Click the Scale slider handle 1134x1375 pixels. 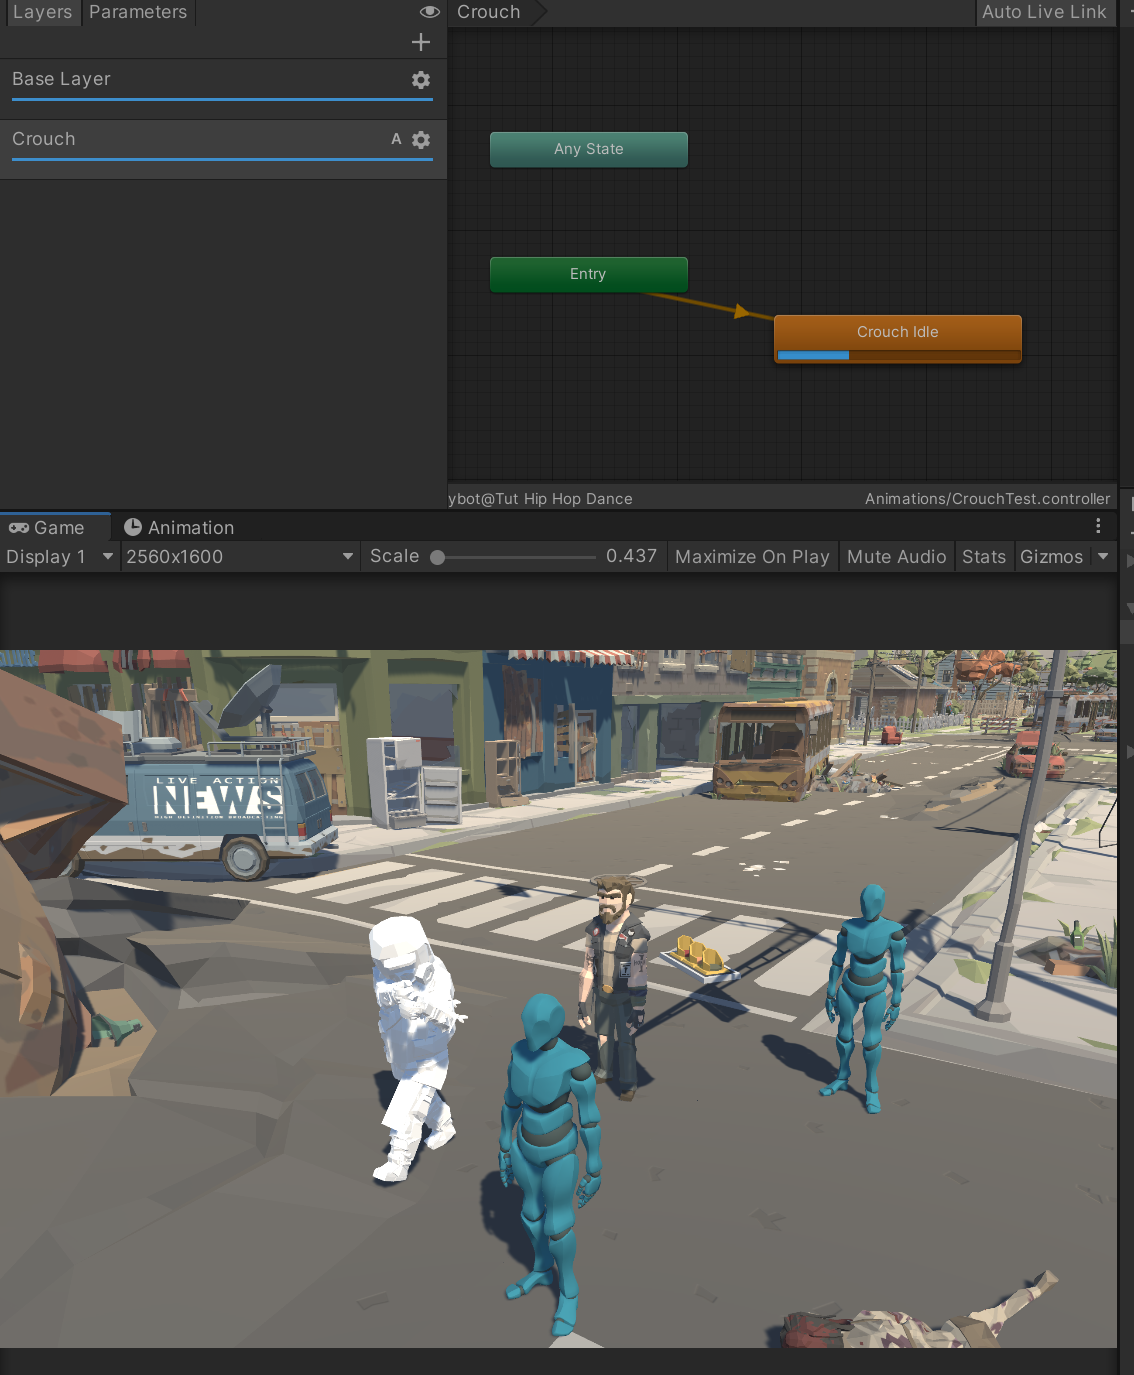[x=437, y=558]
